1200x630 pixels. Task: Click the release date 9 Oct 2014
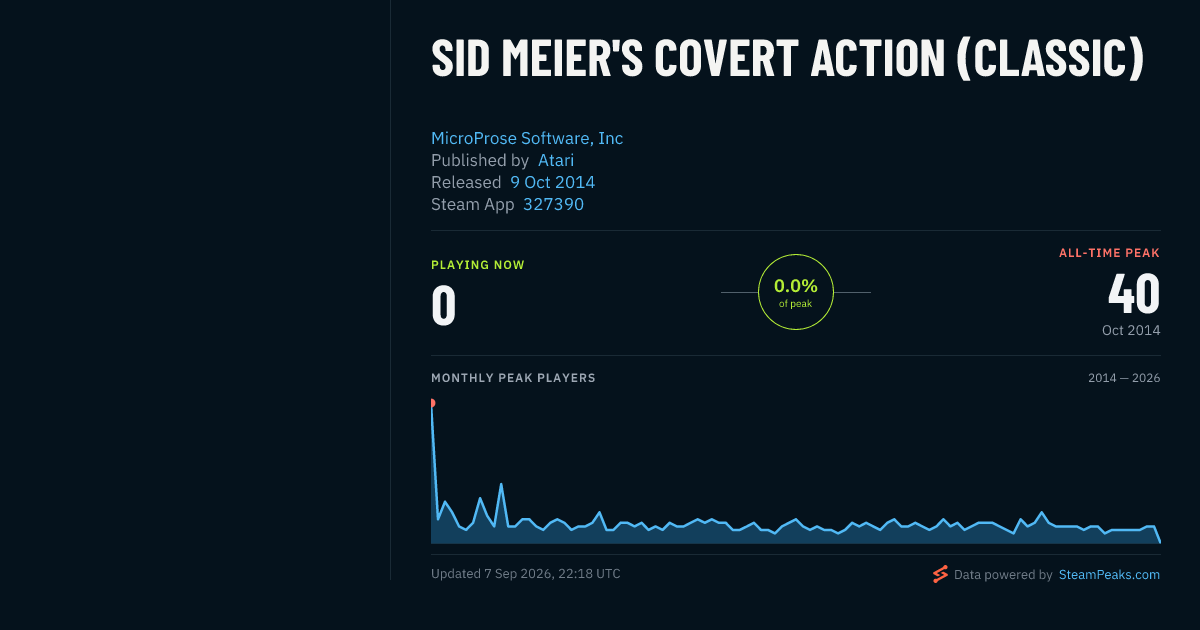tap(552, 182)
